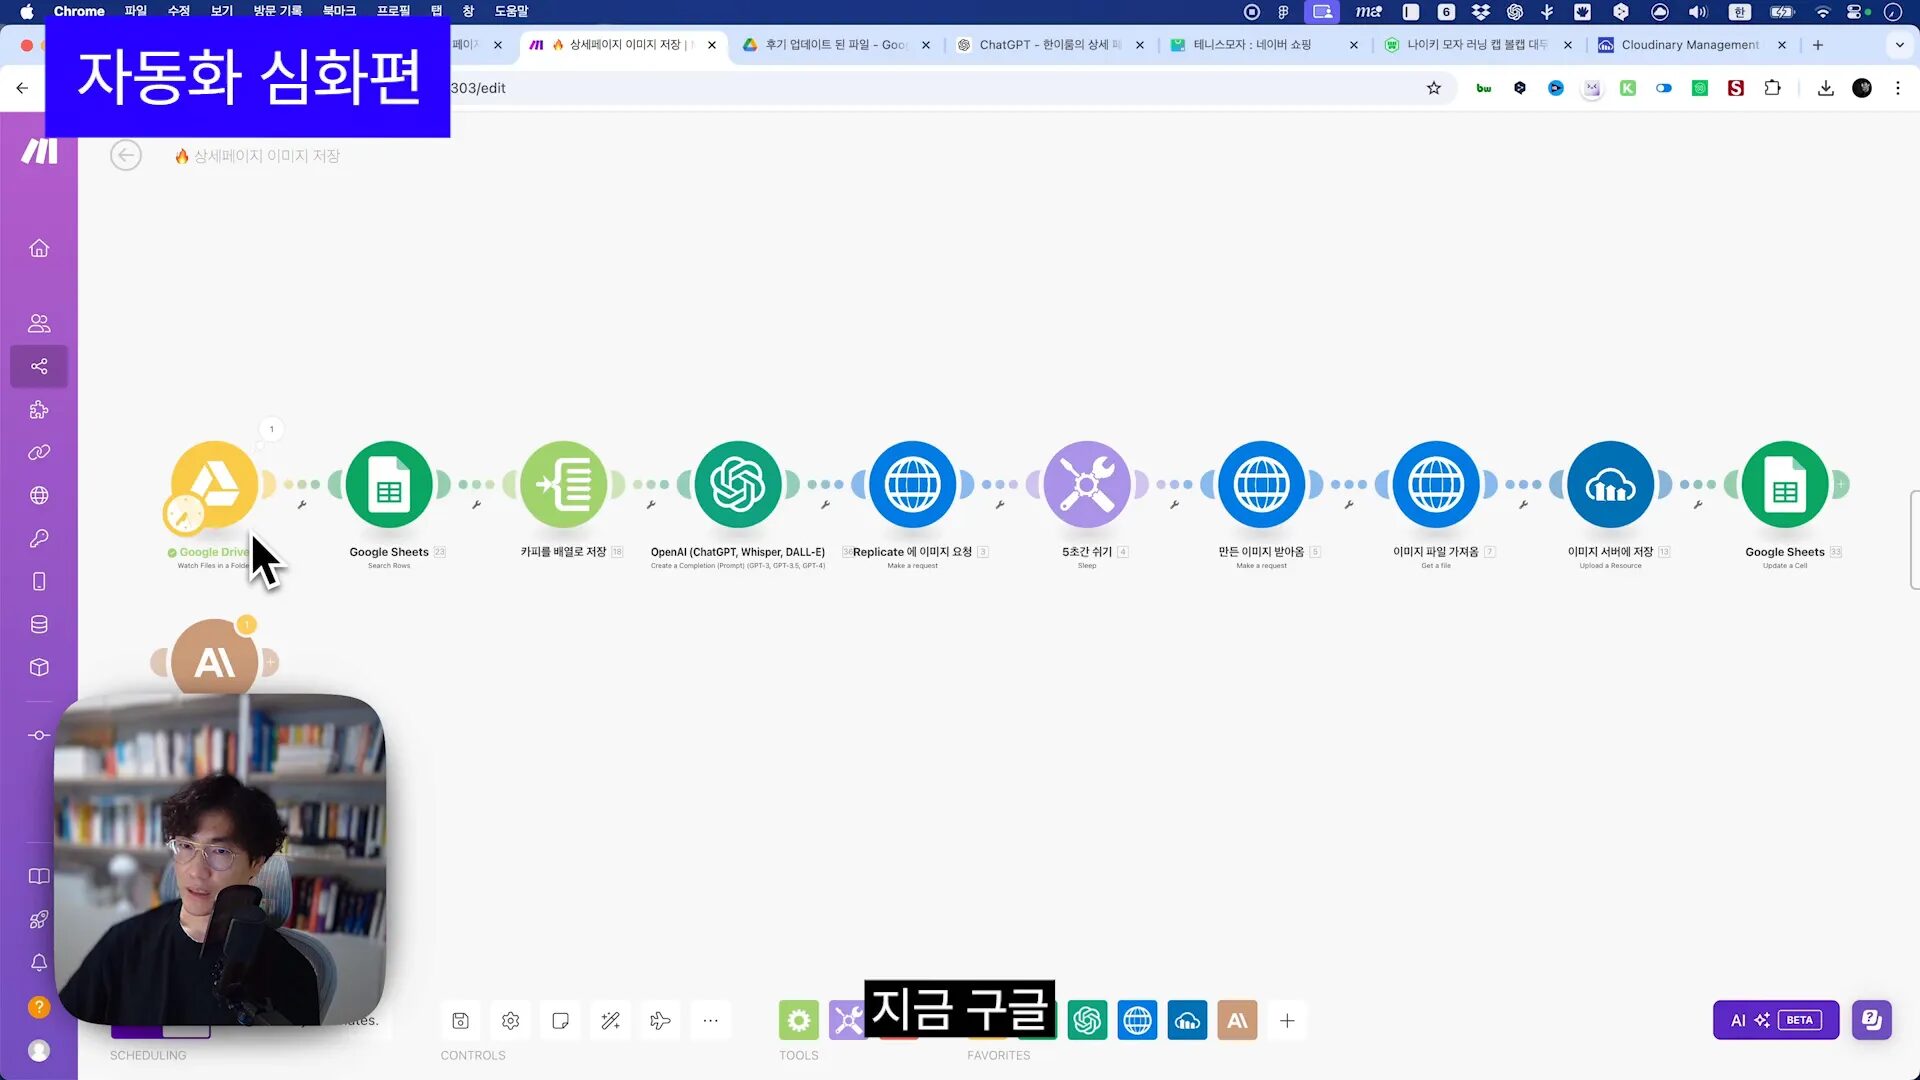Screen dimensions: 1920x1080
Task: Open the filter wrench between Google Drive and Sheets
Action: pyautogui.click(x=302, y=505)
